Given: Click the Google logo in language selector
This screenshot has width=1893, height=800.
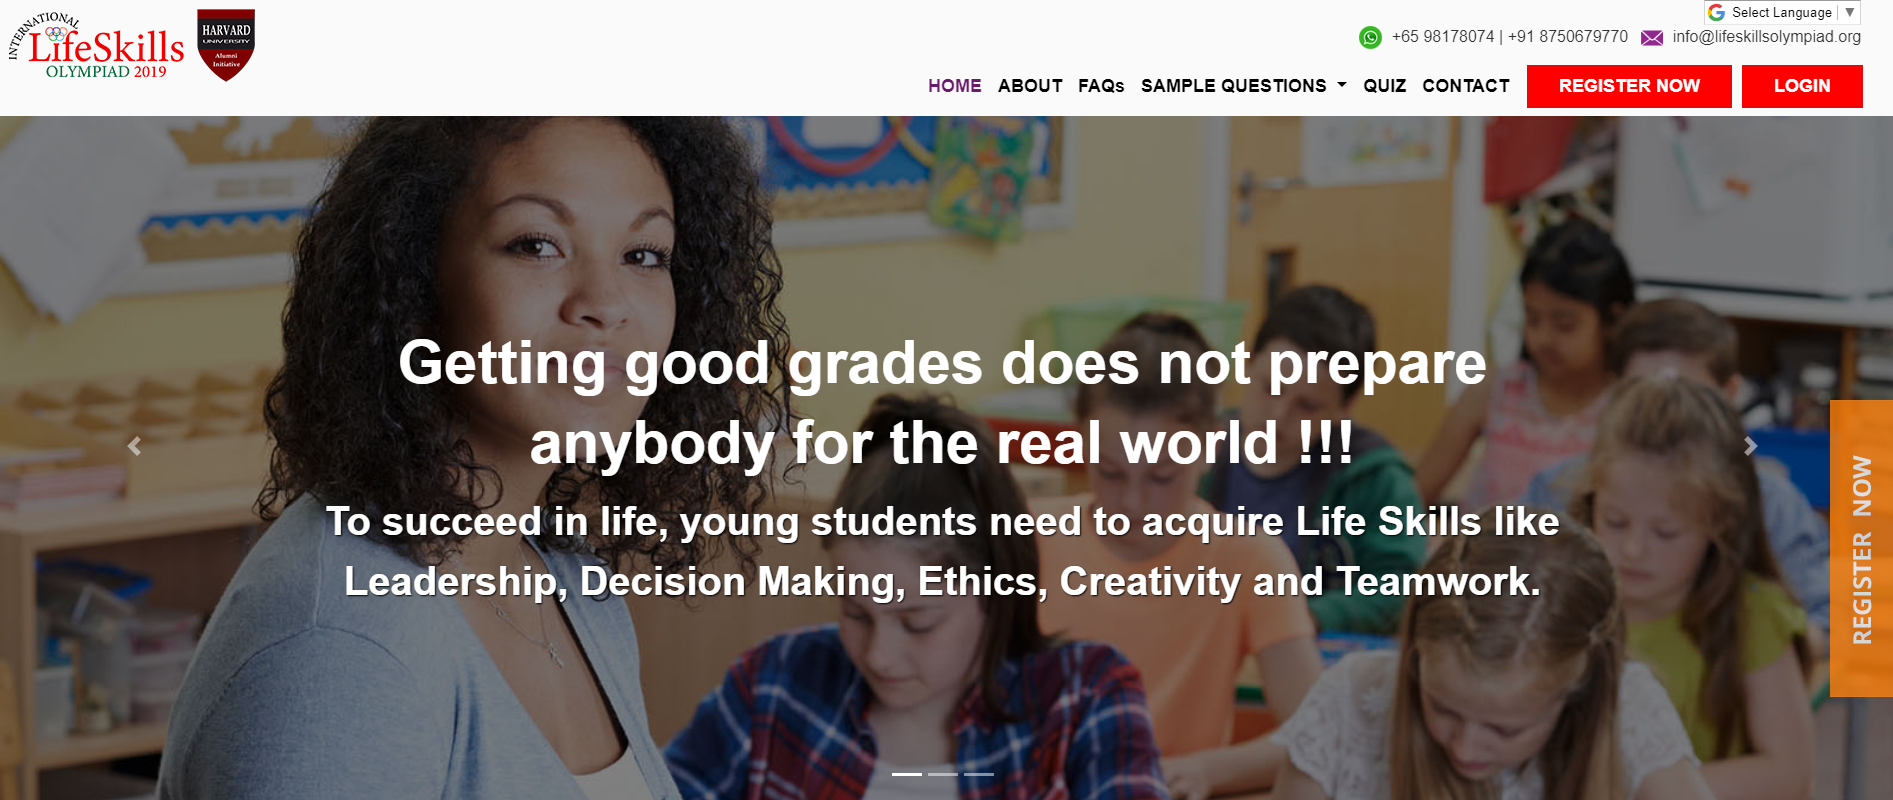Looking at the screenshot, I should pyautogui.click(x=1717, y=12).
